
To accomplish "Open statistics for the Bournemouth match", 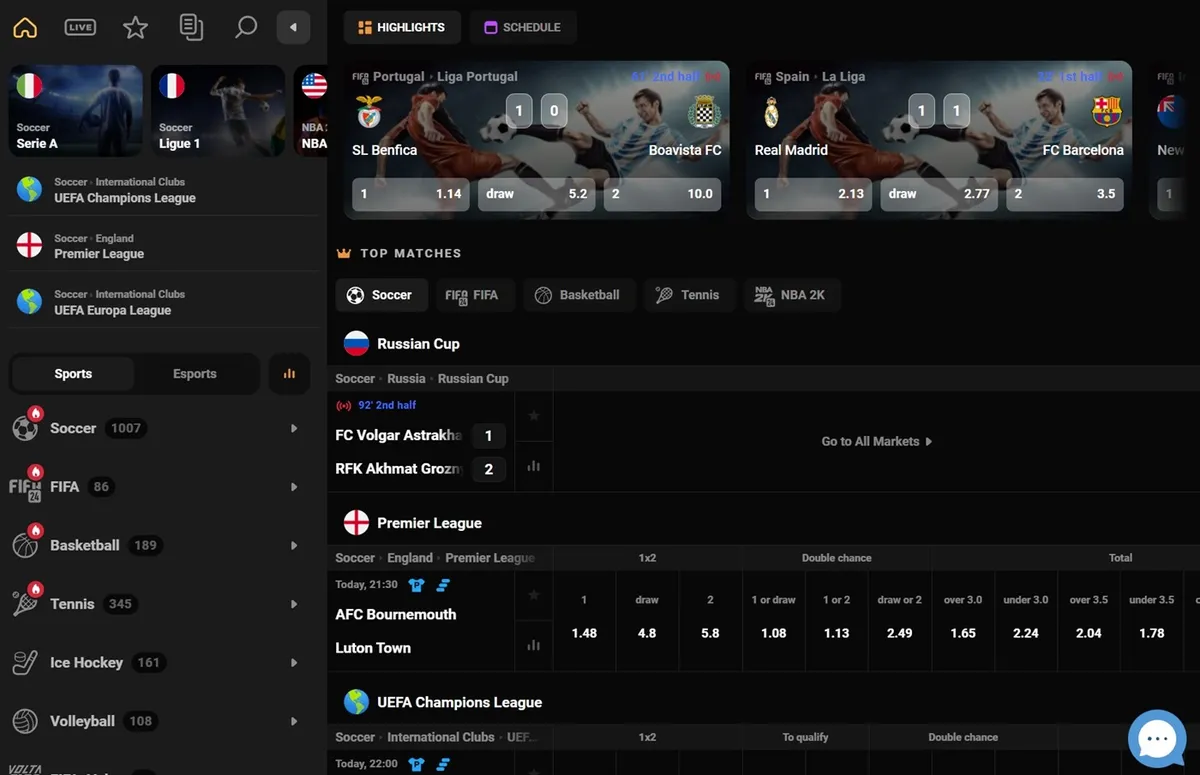I will pos(533,645).
